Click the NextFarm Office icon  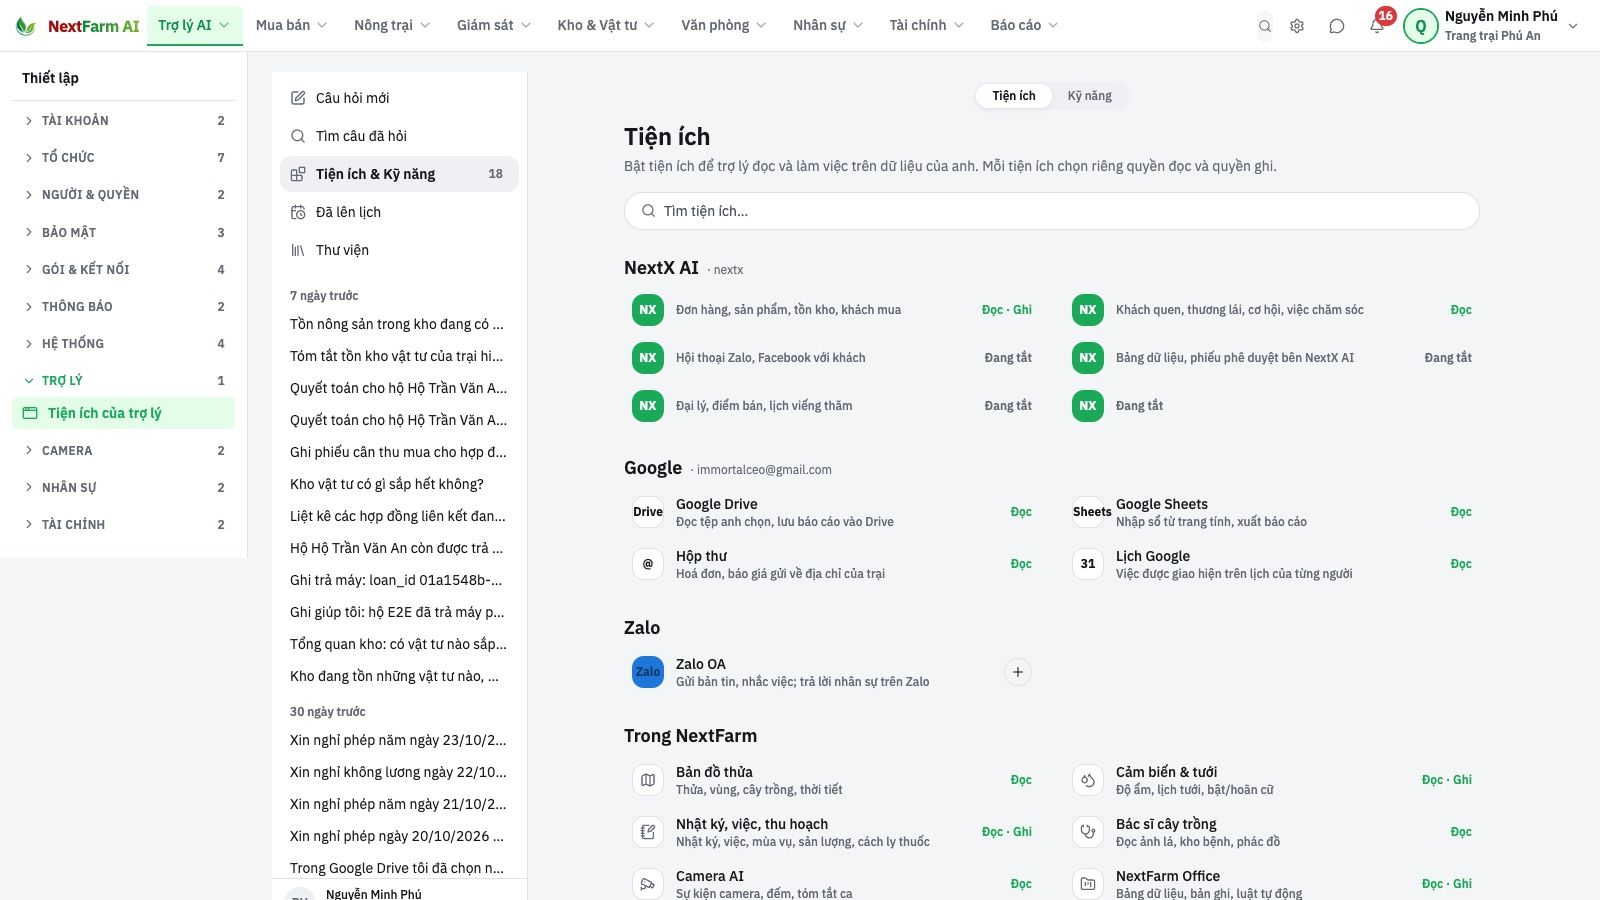(x=1088, y=884)
